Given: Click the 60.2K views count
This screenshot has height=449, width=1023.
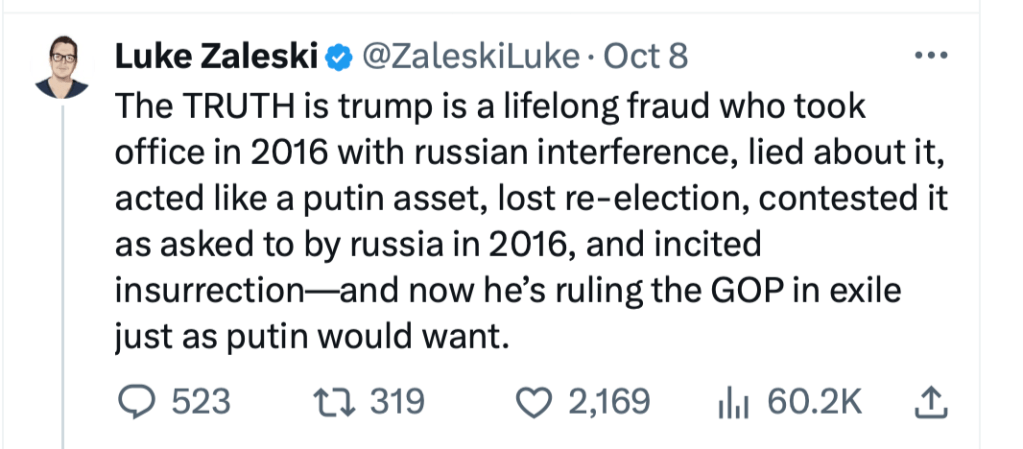Looking at the screenshot, I should pos(814,402).
